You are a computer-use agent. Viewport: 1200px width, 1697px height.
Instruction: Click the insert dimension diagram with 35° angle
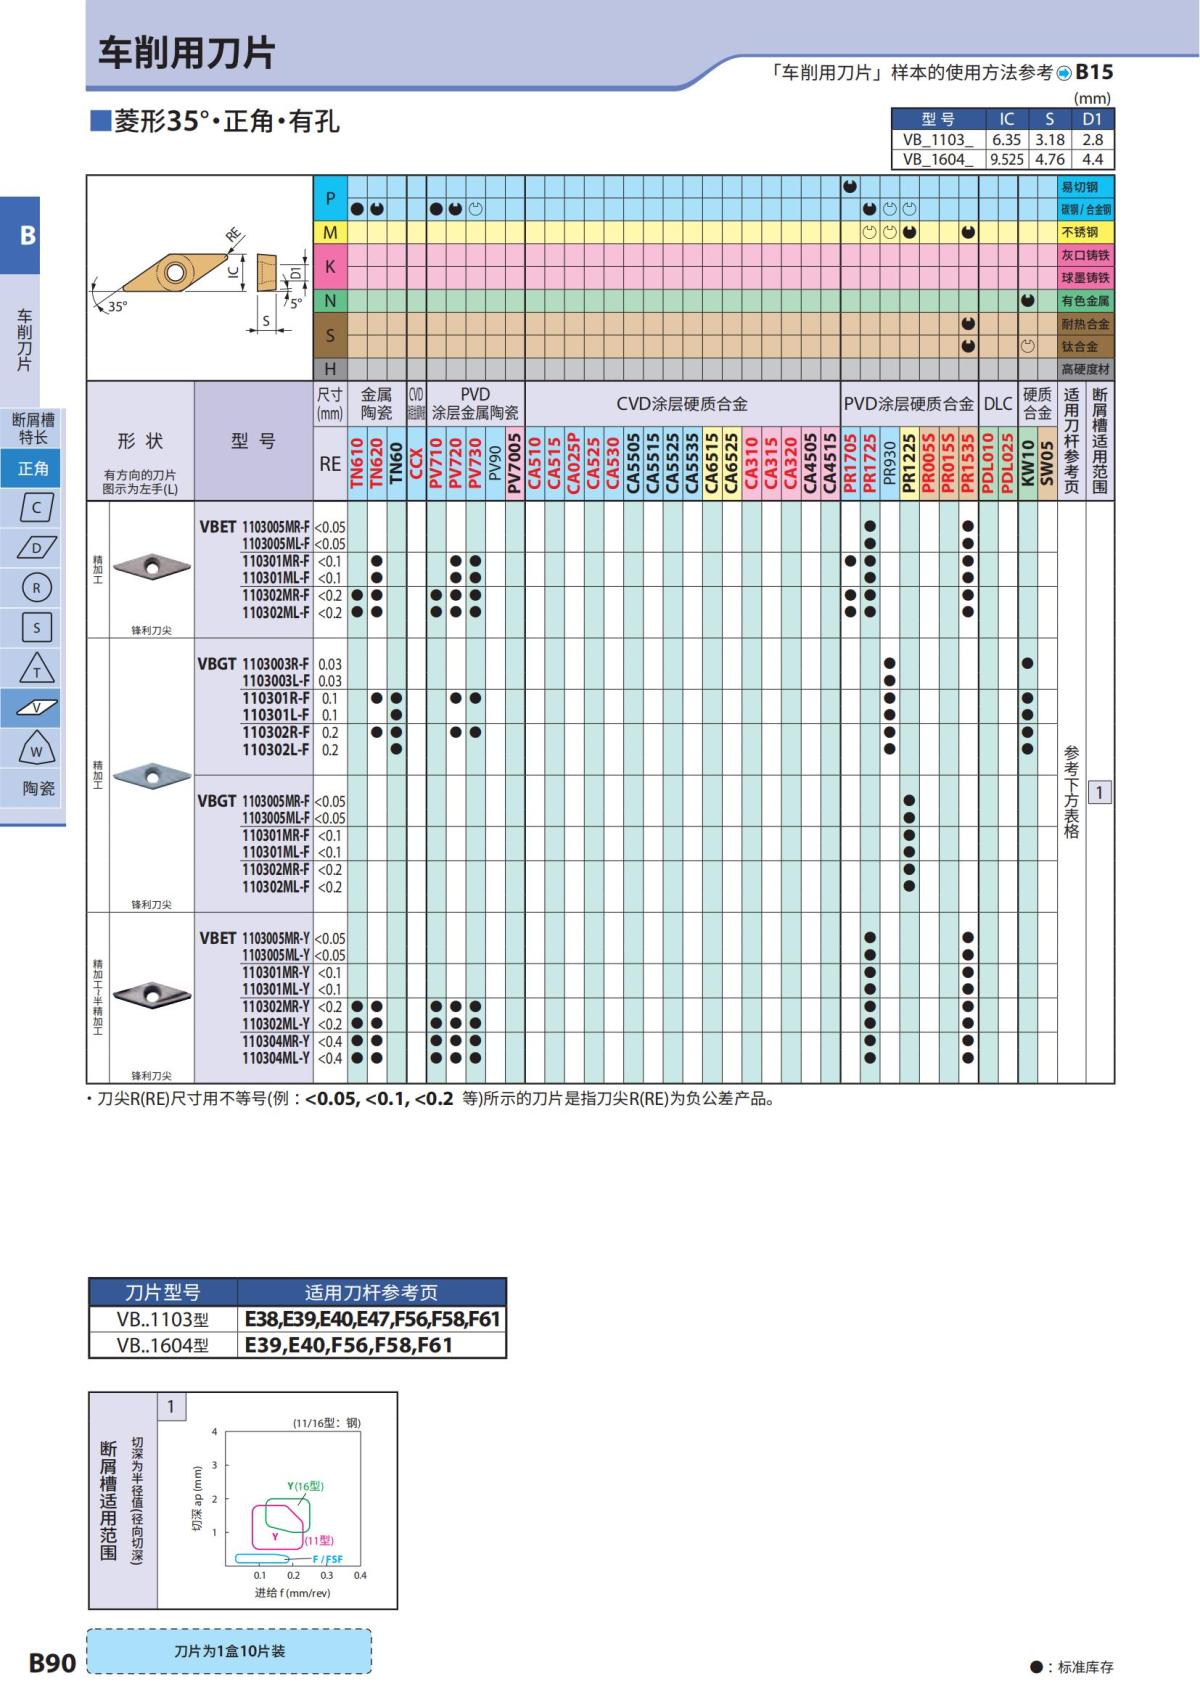tap(200, 278)
